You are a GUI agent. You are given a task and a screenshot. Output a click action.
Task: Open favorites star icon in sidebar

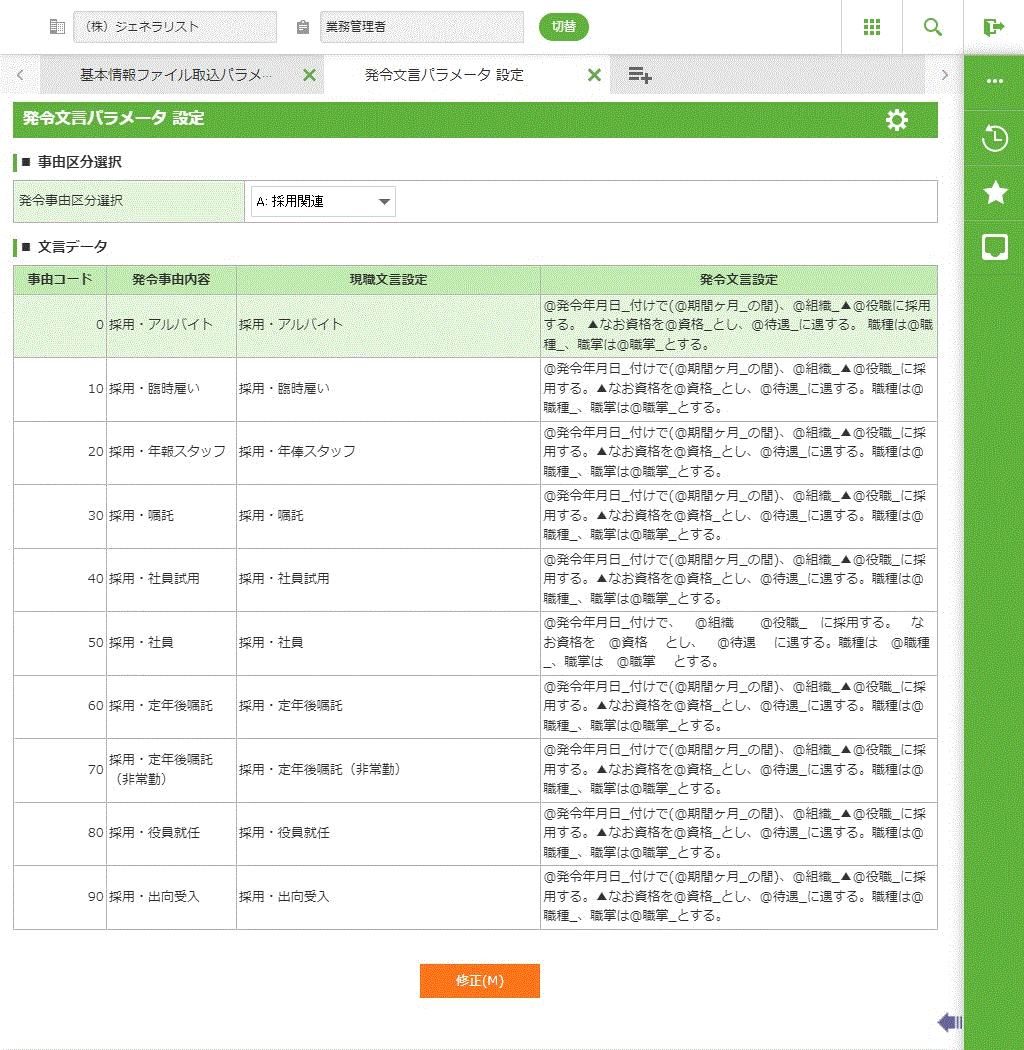pos(994,193)
